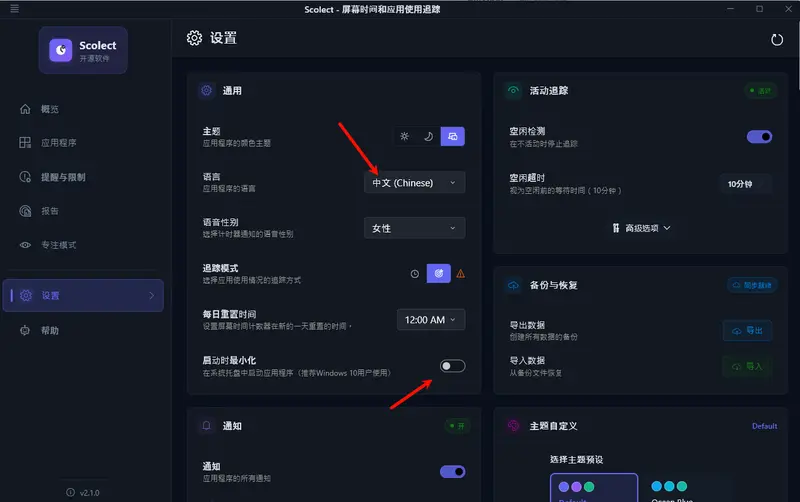Select the clock tracking mode icon
The height and width of the screenshot is (502, 800).
click(x=415, y=274)
